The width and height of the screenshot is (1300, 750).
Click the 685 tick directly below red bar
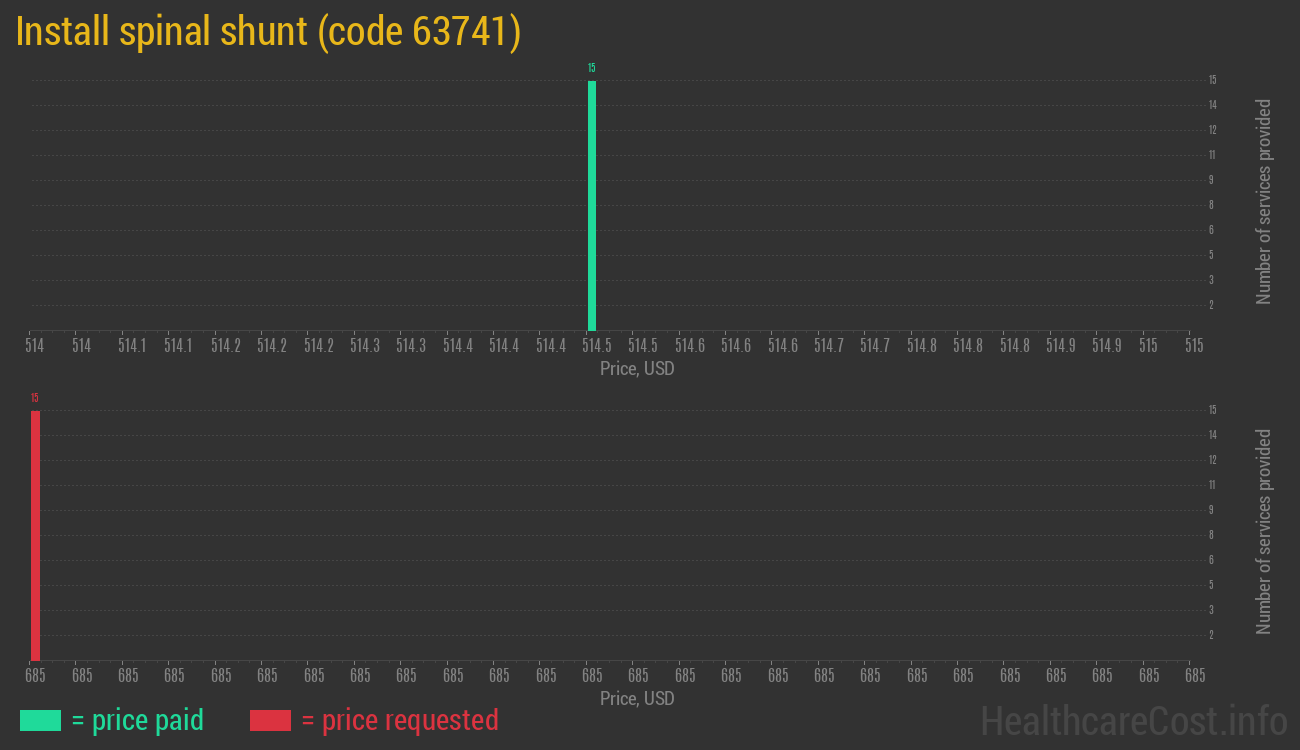click(x=35, y=676)
